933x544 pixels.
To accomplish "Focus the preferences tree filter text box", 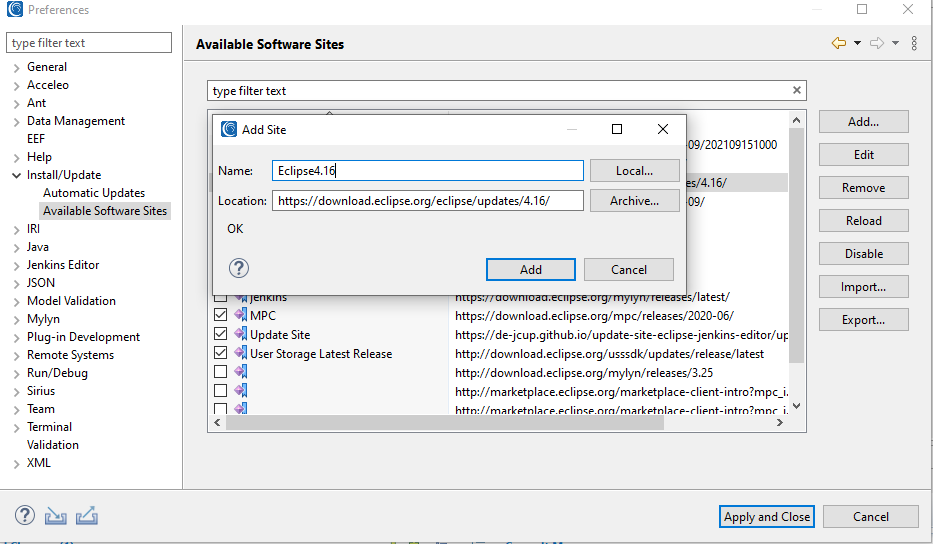I will click(x=89, y=43).
